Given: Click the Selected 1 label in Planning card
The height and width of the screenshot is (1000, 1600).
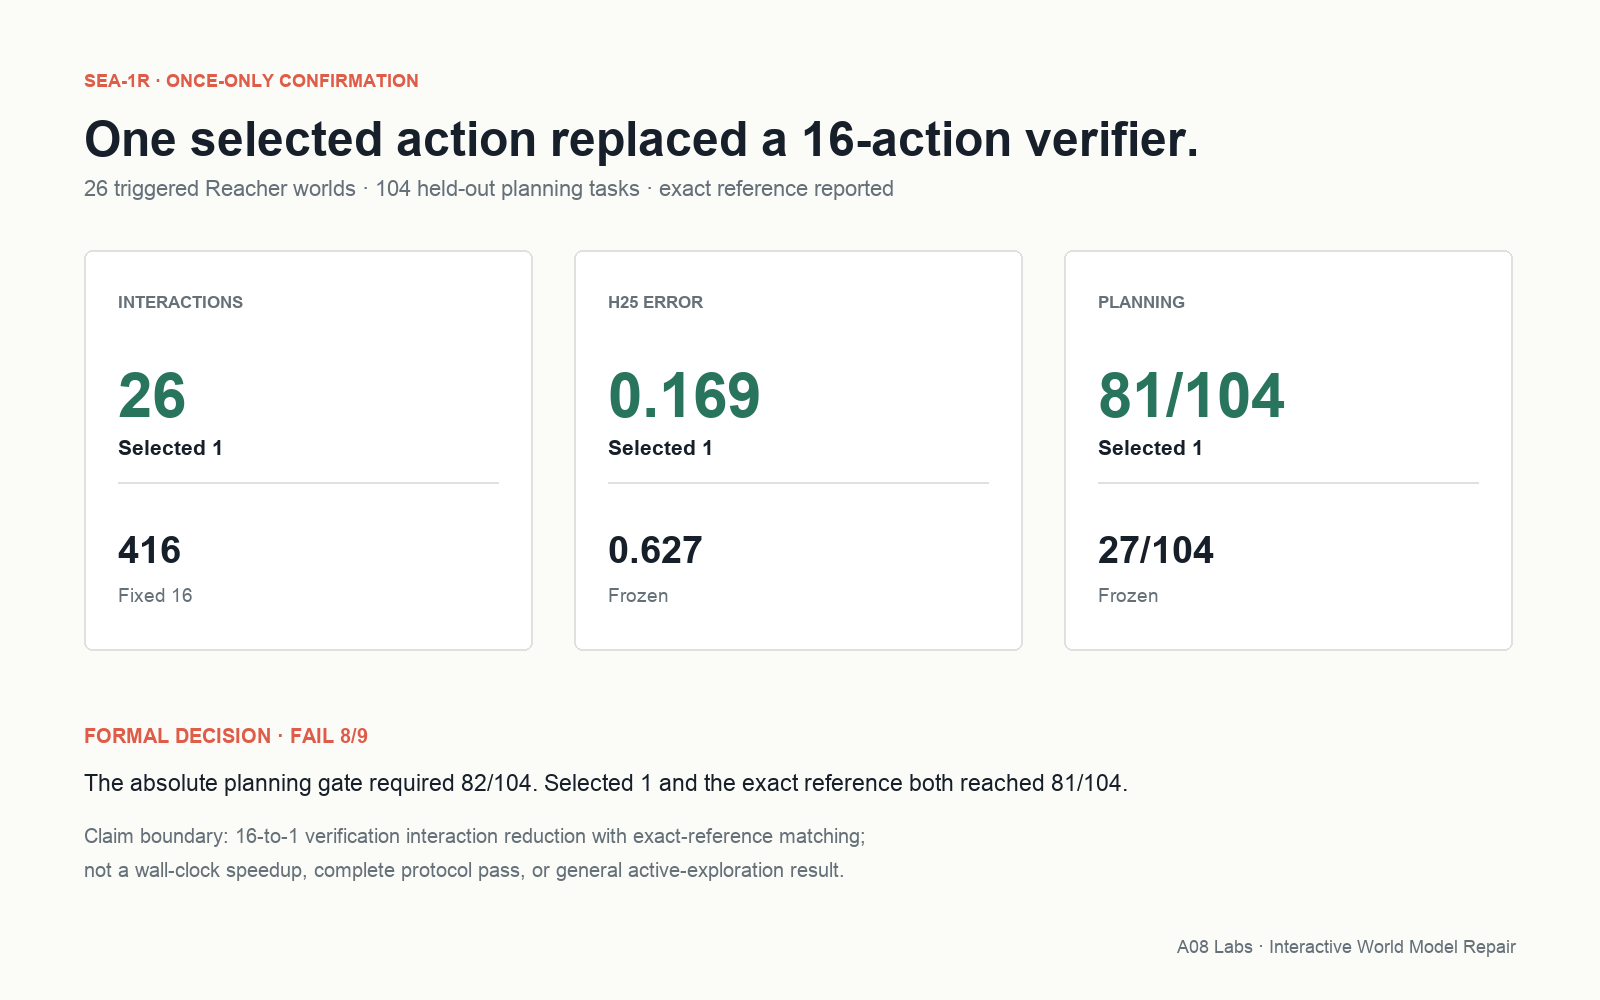Looking at the screenshot, I should 1150,448.
